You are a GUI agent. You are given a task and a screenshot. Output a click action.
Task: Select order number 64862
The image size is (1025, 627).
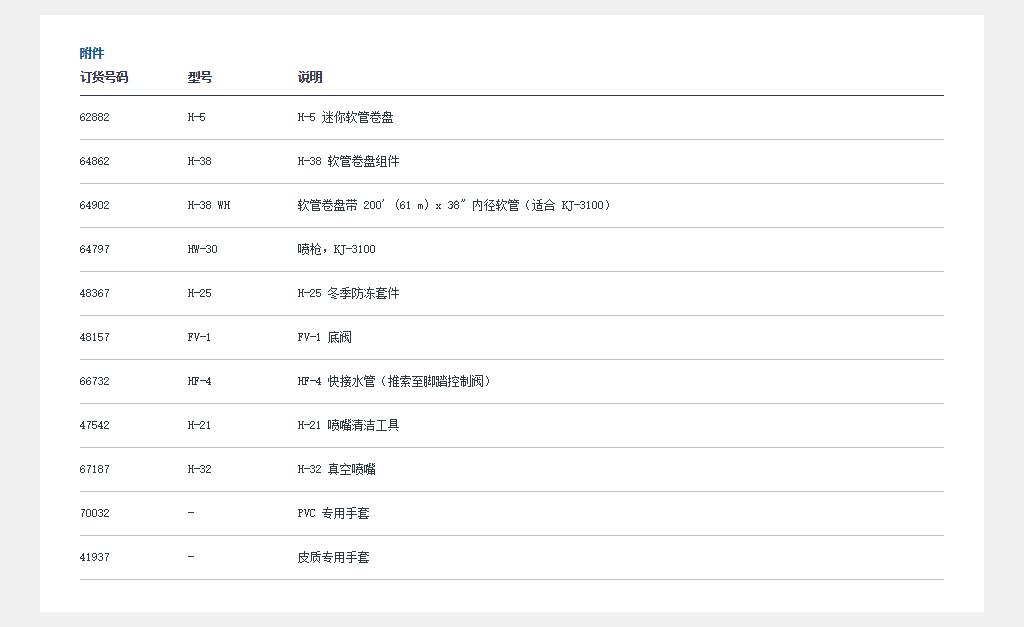click(x=95, y=161)
